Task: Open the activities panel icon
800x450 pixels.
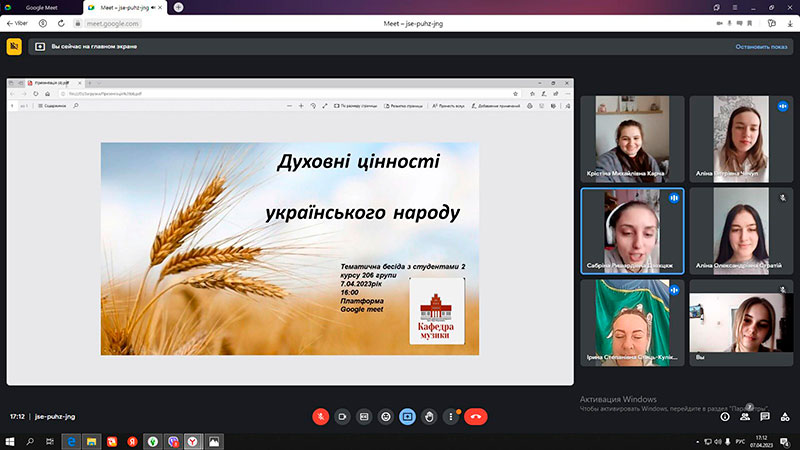Action: [785, 417]
